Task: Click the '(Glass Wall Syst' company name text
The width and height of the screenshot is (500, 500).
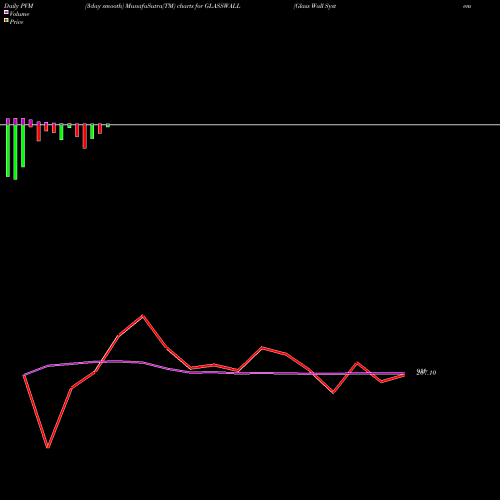Action: [x=315, y=6]
